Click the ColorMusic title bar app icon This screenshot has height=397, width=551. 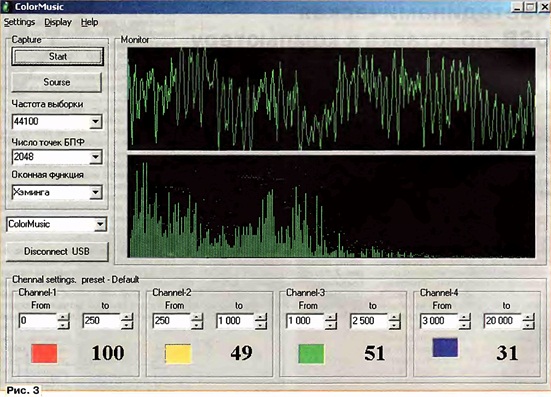[x=6, y=7]
